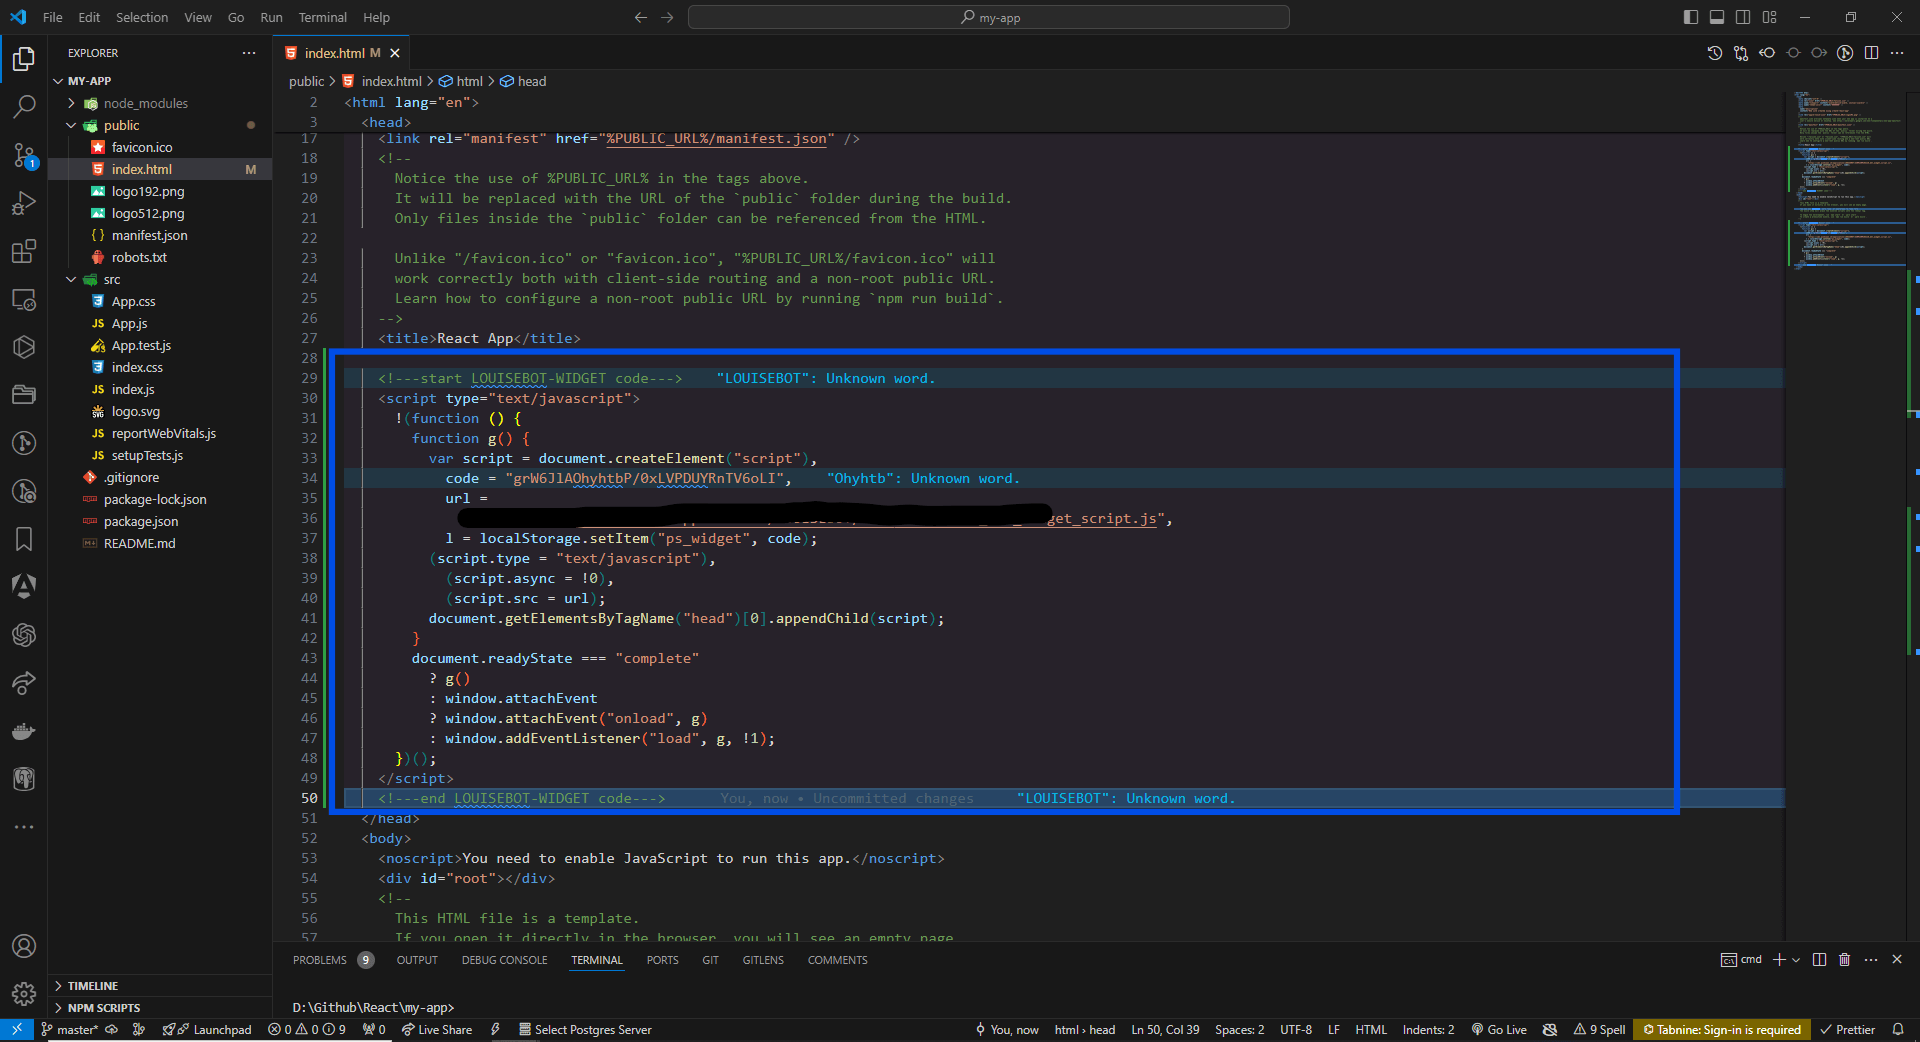Split the terminal panel icon
The image size is (1920, 1042).
tap(1819, 959)
